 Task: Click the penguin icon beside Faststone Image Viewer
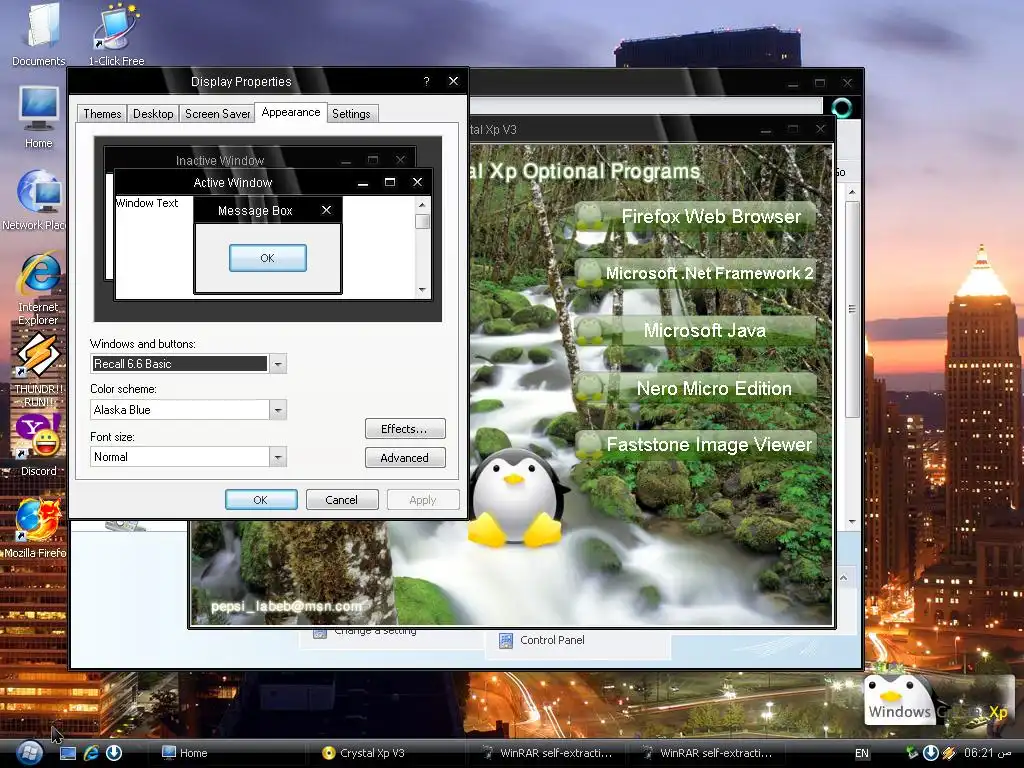[590, 445]
